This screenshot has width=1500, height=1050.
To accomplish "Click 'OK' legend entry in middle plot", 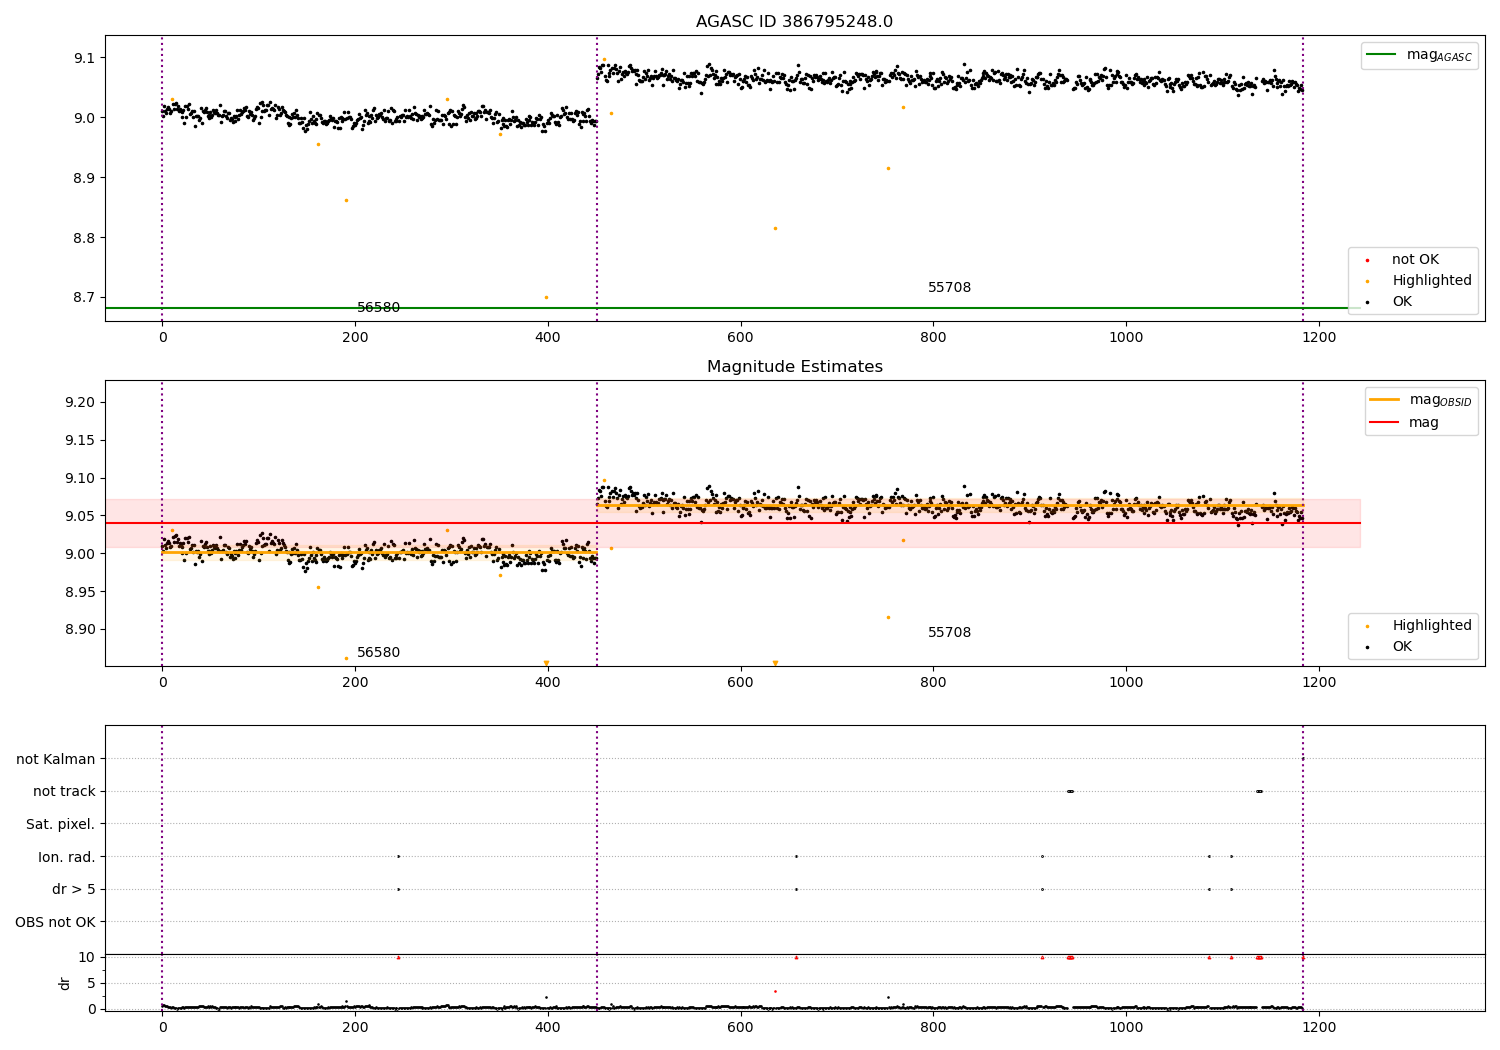I will 1402,647.
